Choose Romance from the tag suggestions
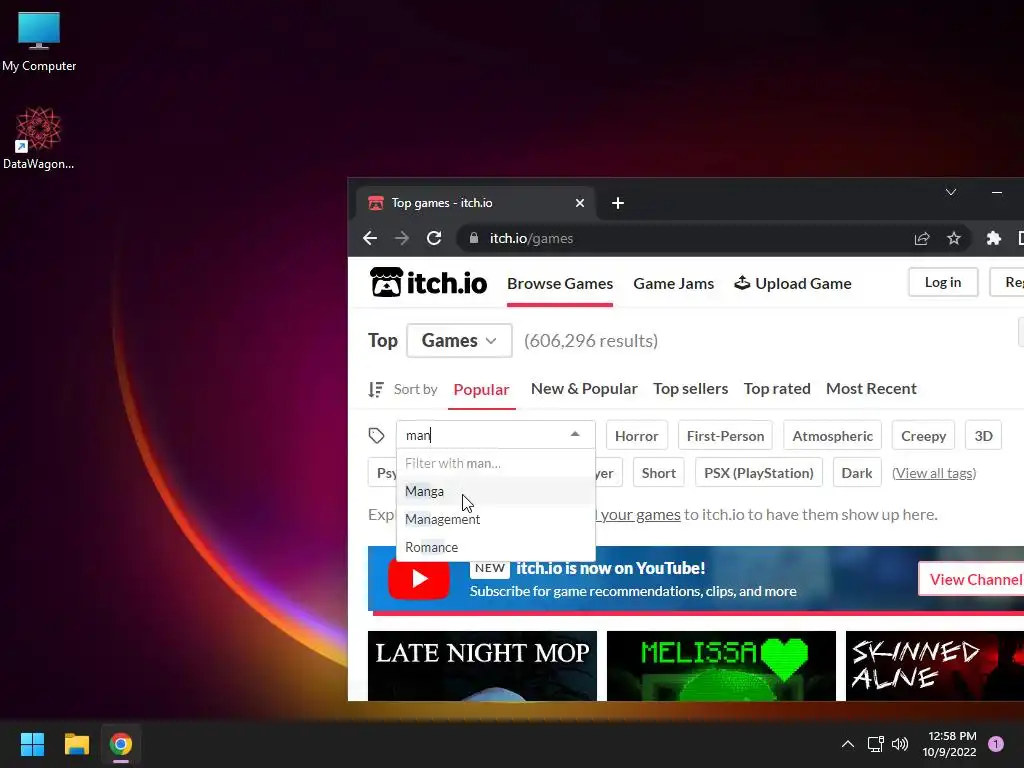The width and height of the screenshot is (1024, 768). pos(496,547)
